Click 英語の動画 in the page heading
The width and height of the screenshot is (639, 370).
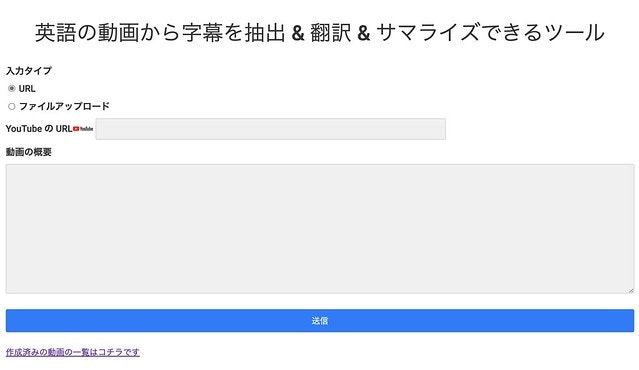(x=87, y=33)
